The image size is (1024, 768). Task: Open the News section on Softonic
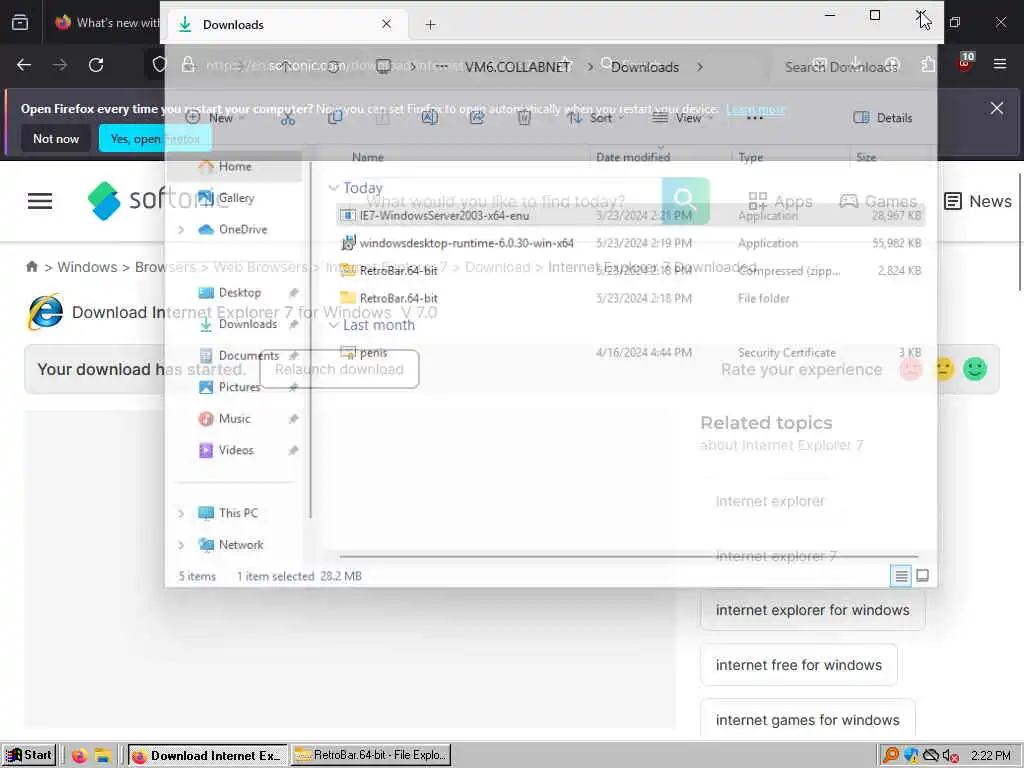pos(978,200)
